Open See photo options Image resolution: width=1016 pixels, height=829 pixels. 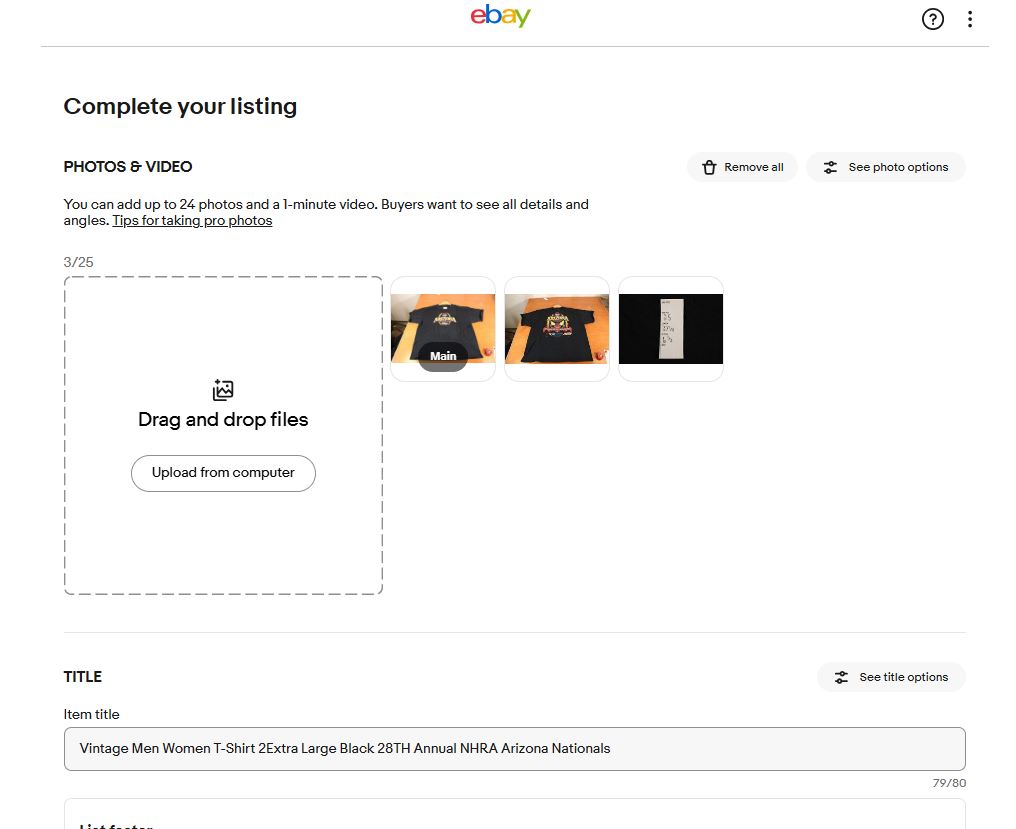886,167
